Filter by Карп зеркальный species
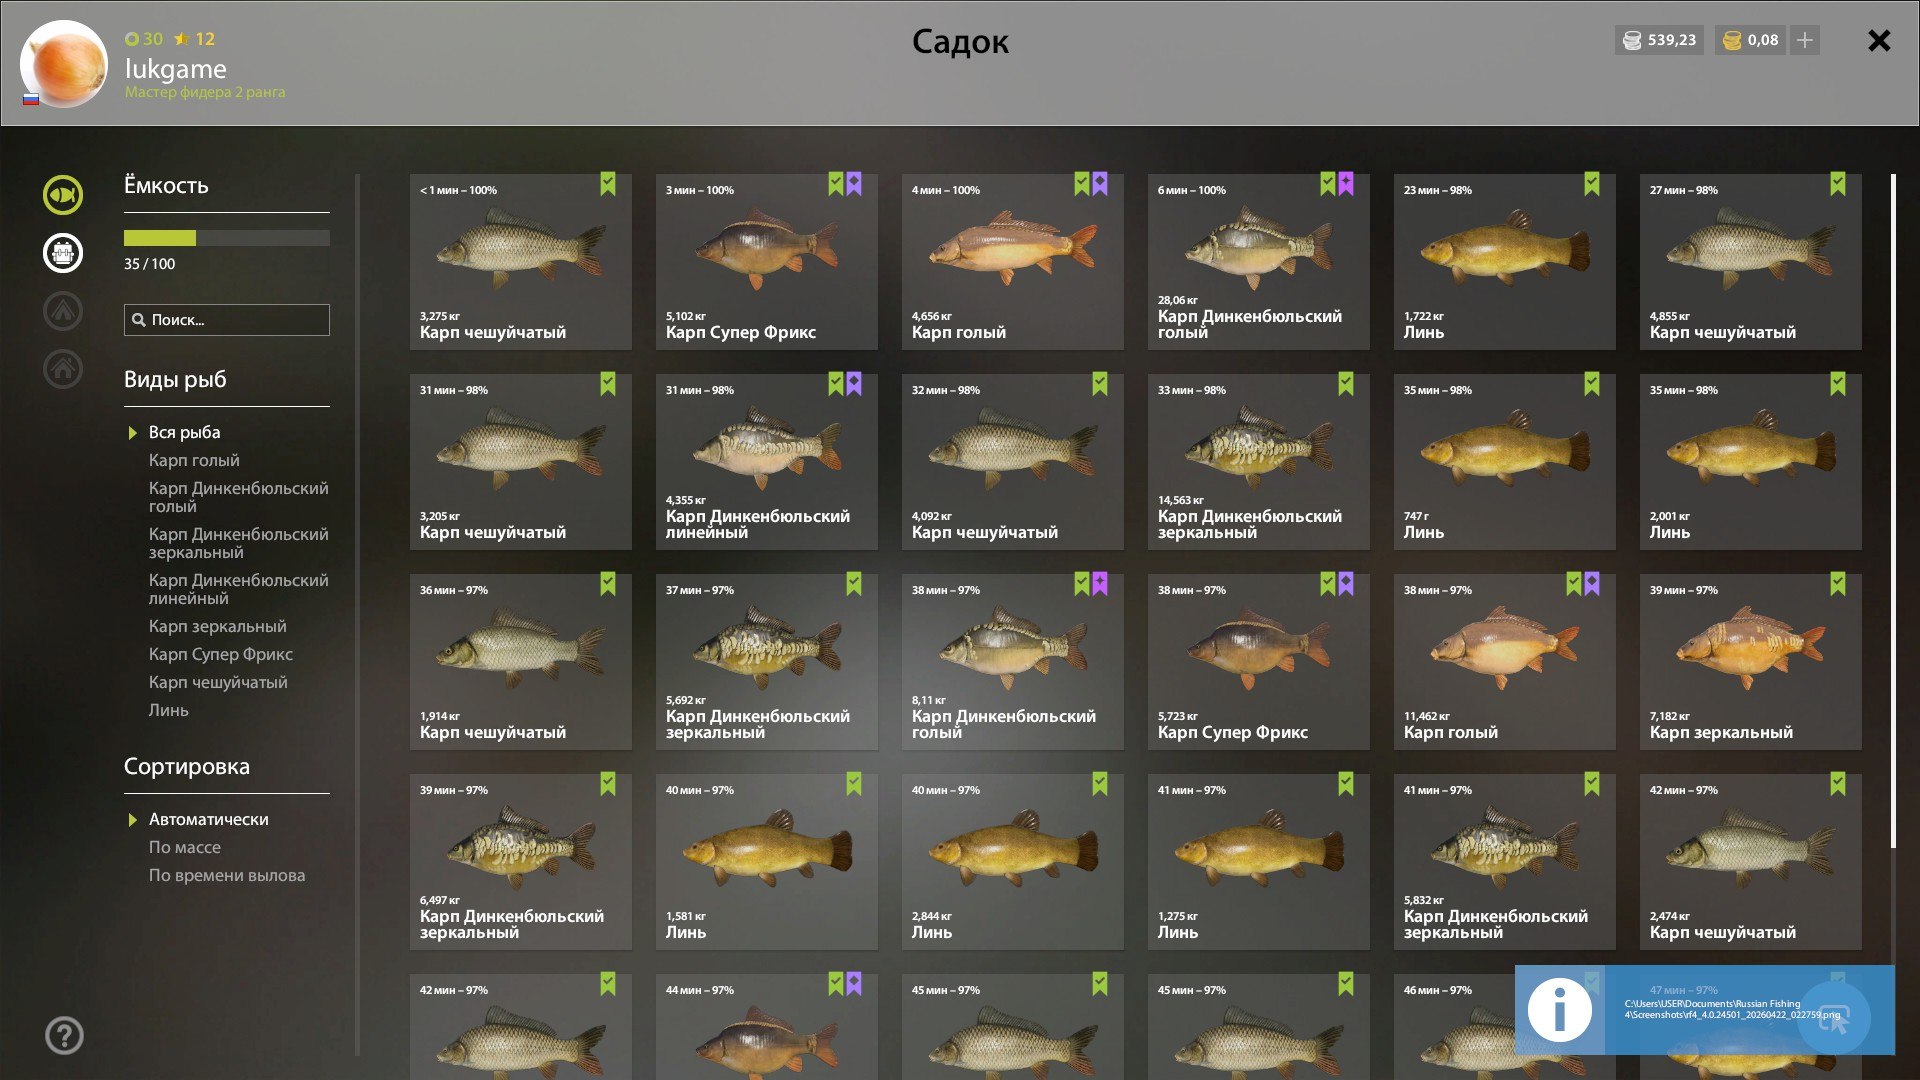 click(x=218, y=626)
